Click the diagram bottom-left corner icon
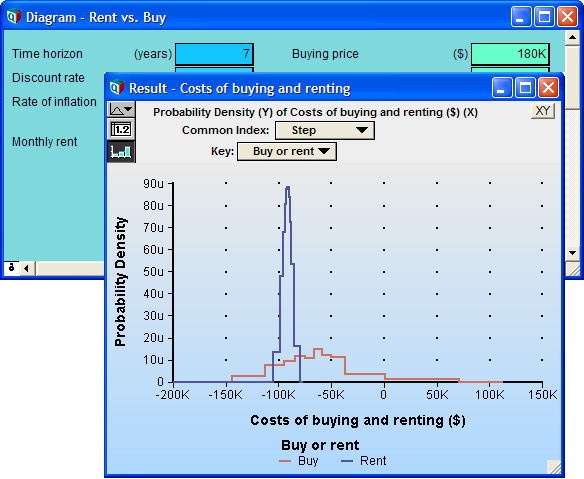Screen dimensions: 584x479 pos(12,268)
